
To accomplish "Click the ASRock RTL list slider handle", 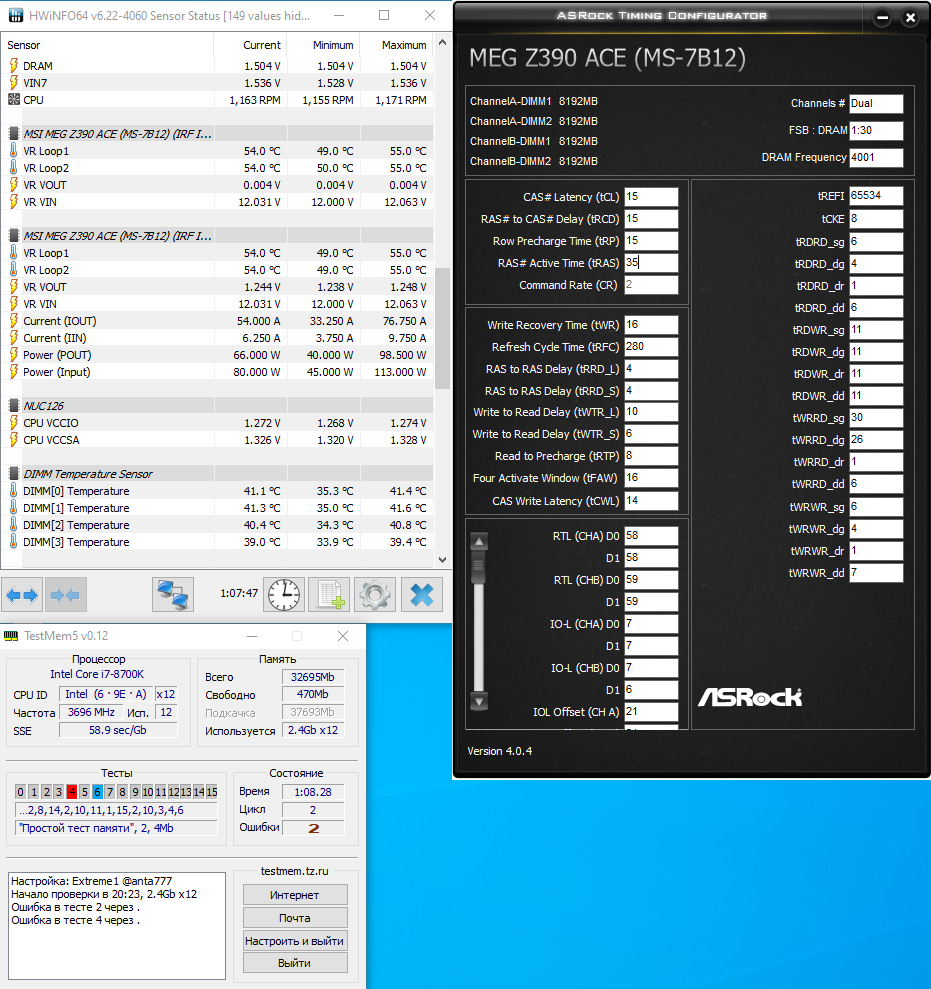I will point(479,566).
